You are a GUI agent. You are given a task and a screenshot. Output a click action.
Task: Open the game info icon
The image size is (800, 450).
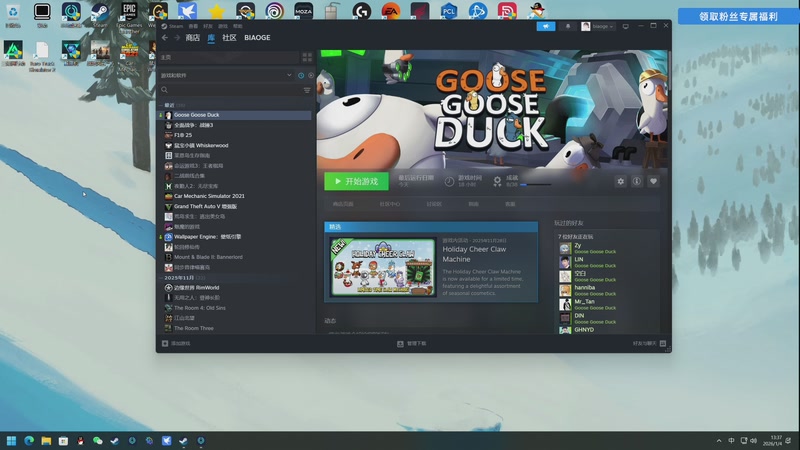637,181
